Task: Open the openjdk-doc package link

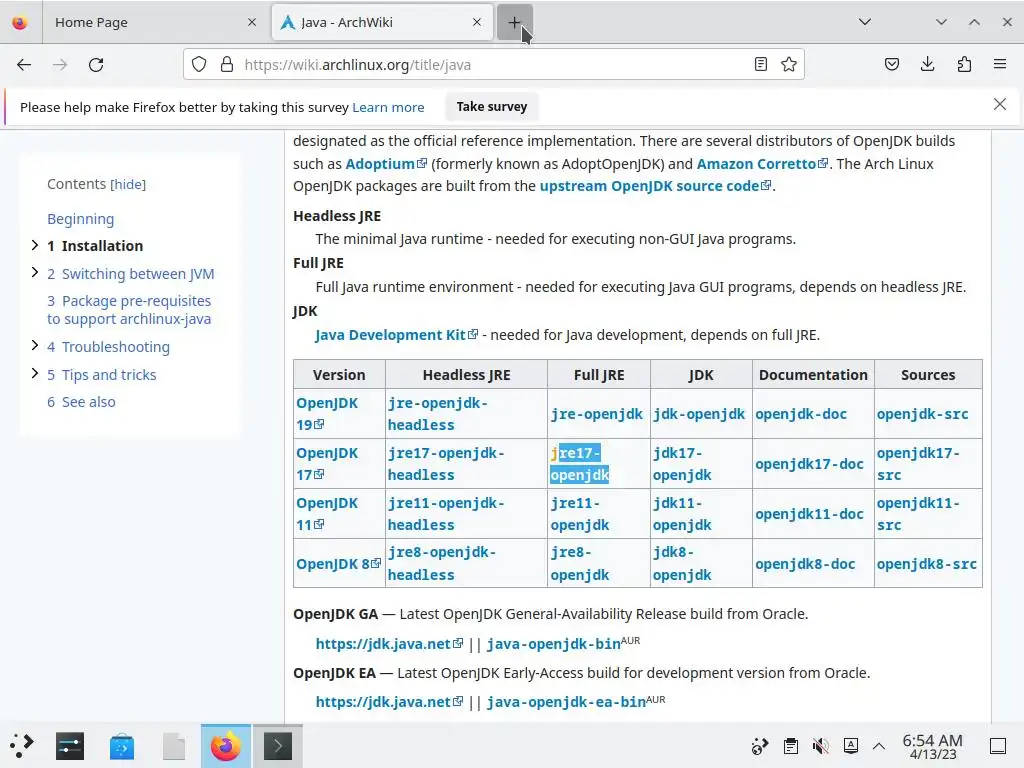Action: 801,414
